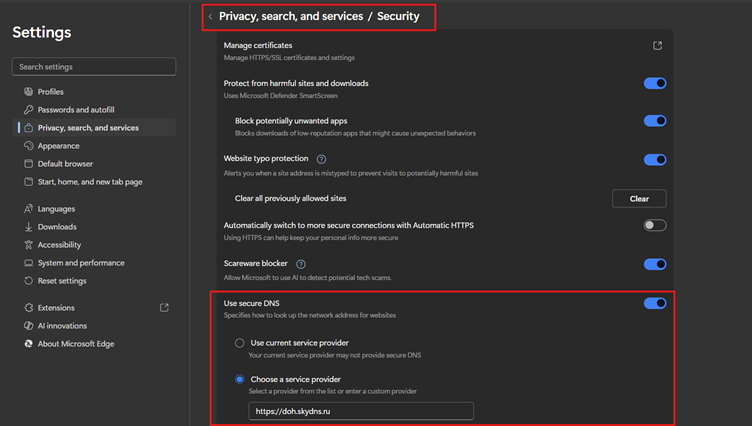Click the Profiles icon in sidebar
Screen dimensions: 752x426
click(x=29, y=92)
